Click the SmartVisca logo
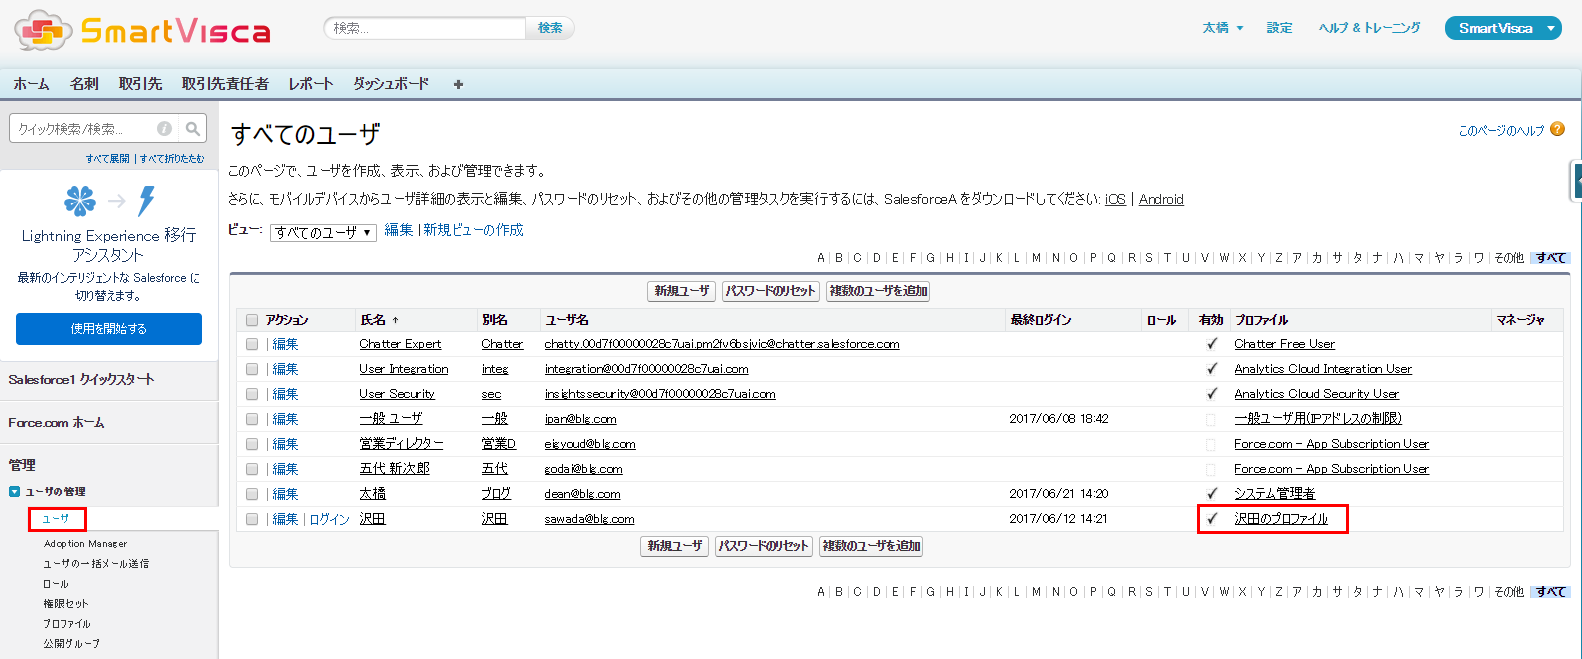The height and width of the screenshot is (659, 1582). coord(142,30)
